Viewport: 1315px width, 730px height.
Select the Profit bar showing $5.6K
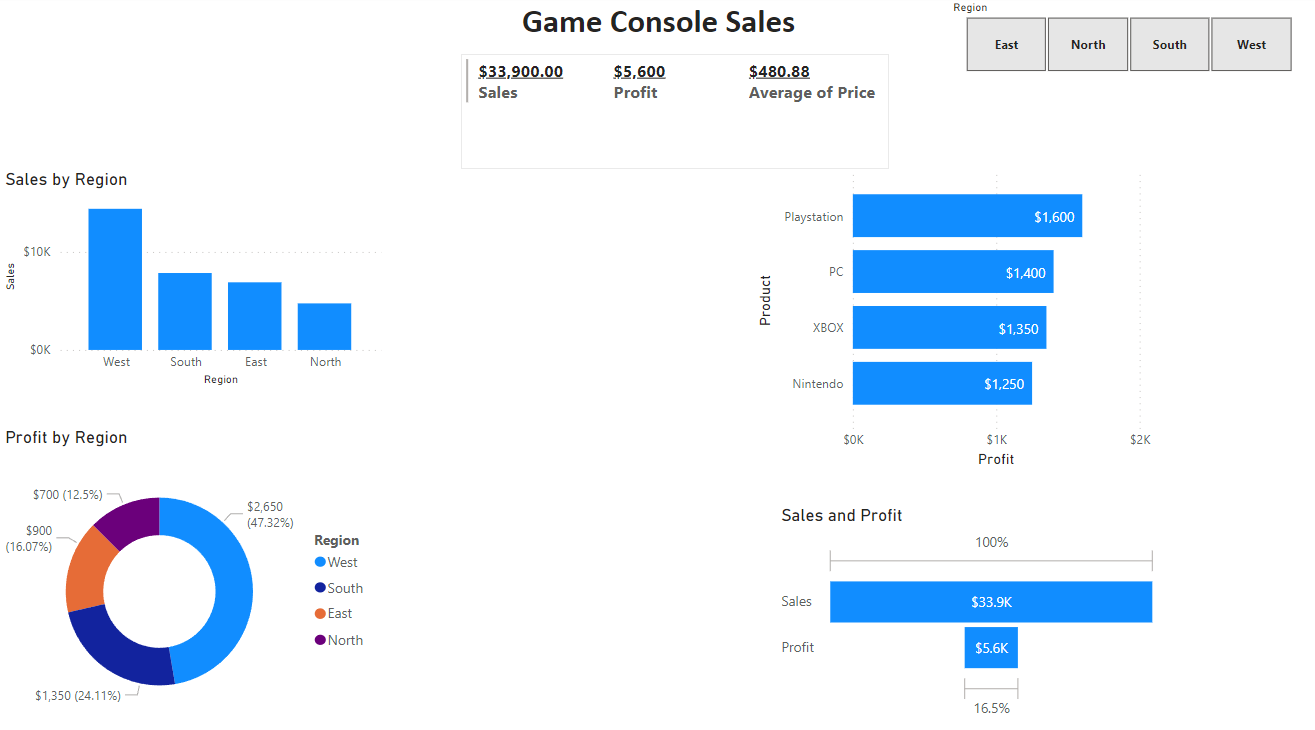pos(990,647)
